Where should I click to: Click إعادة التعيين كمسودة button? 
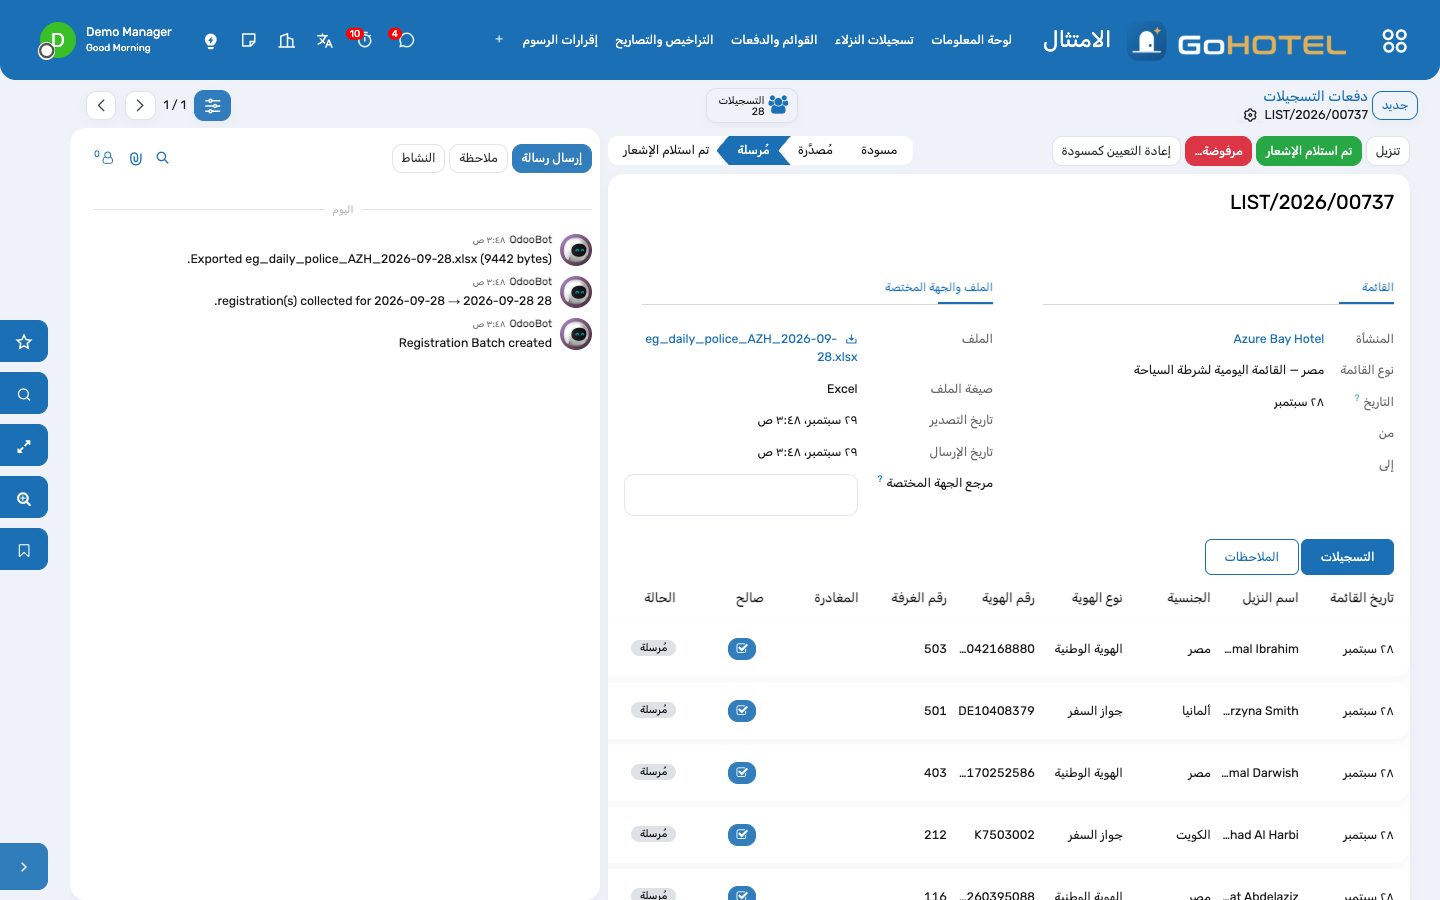[x=1116, y=151]
